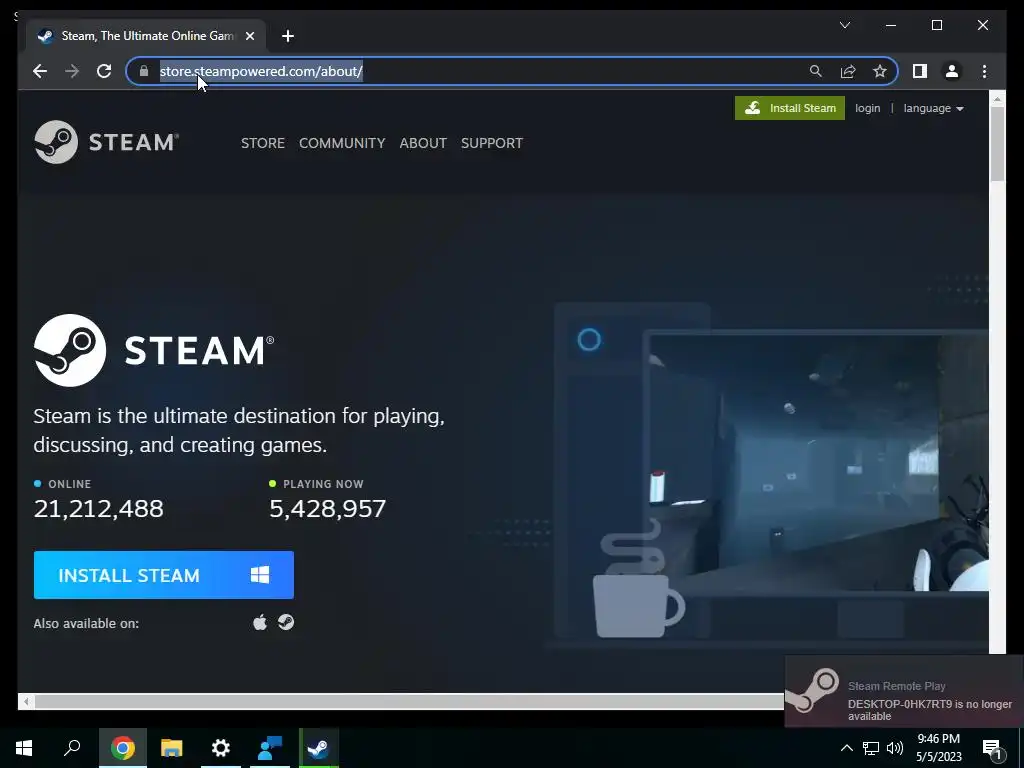Share this page via the share icon

coord(848,71)
